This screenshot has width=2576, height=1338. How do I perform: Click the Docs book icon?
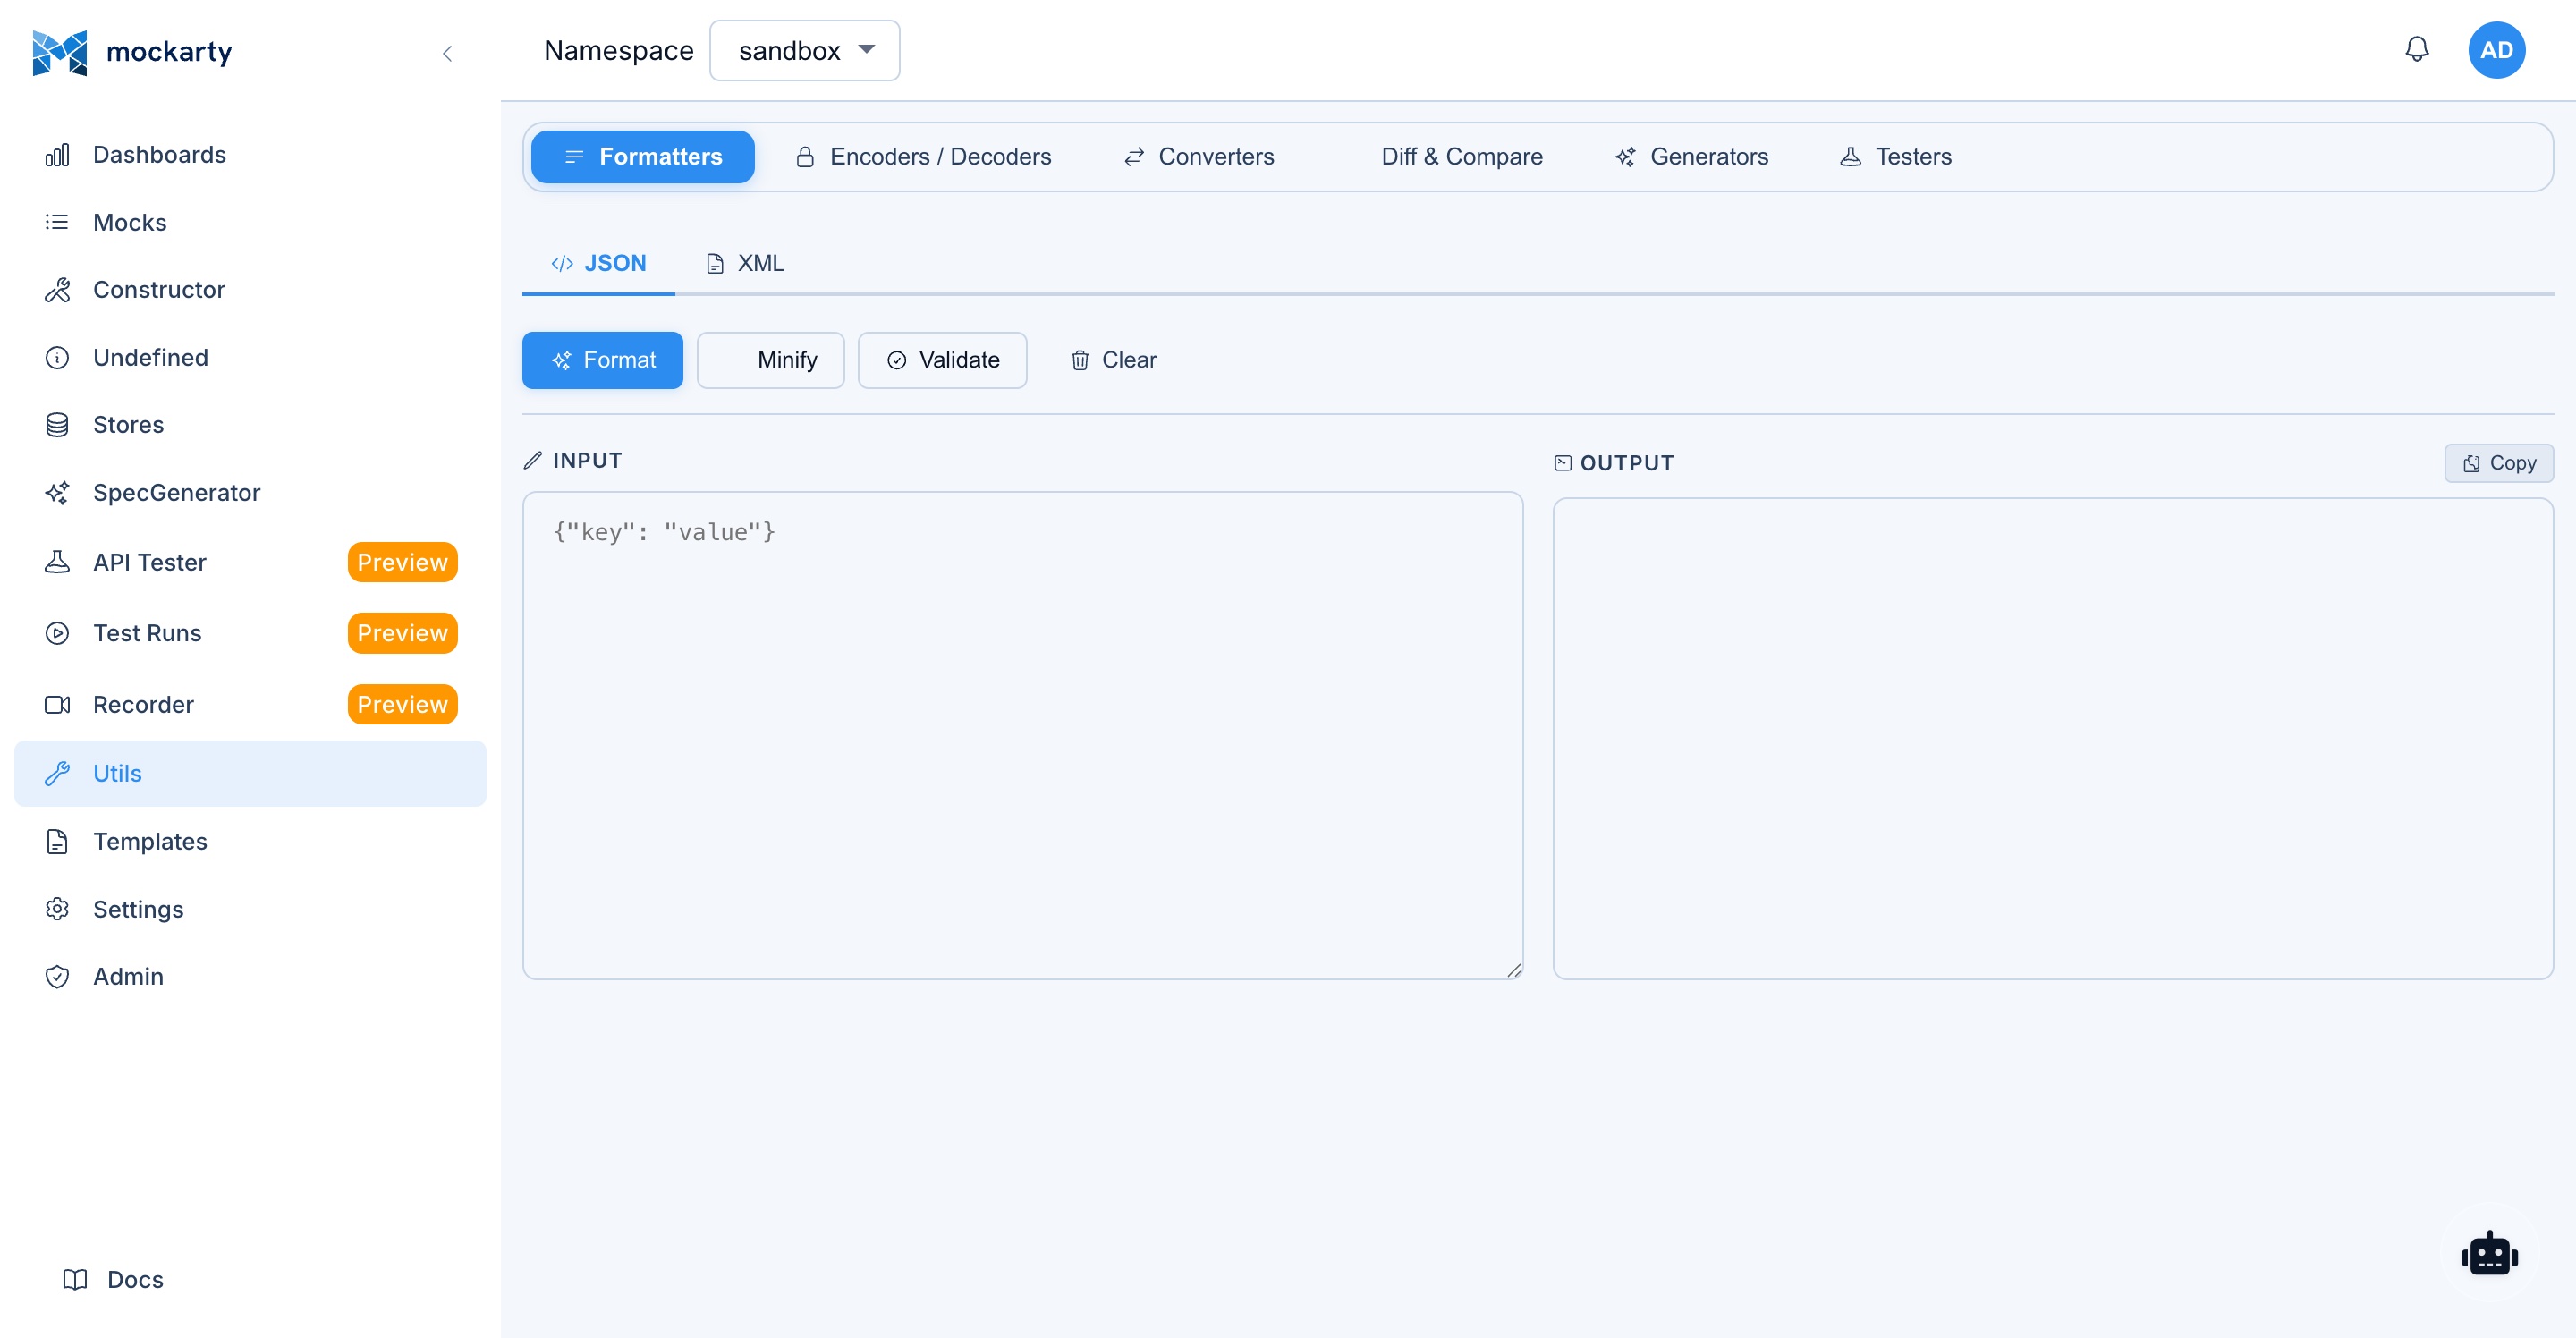[75, 1280]
